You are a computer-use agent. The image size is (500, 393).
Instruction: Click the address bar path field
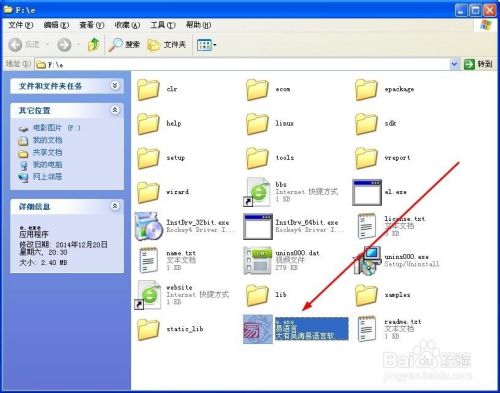point(242,64)
